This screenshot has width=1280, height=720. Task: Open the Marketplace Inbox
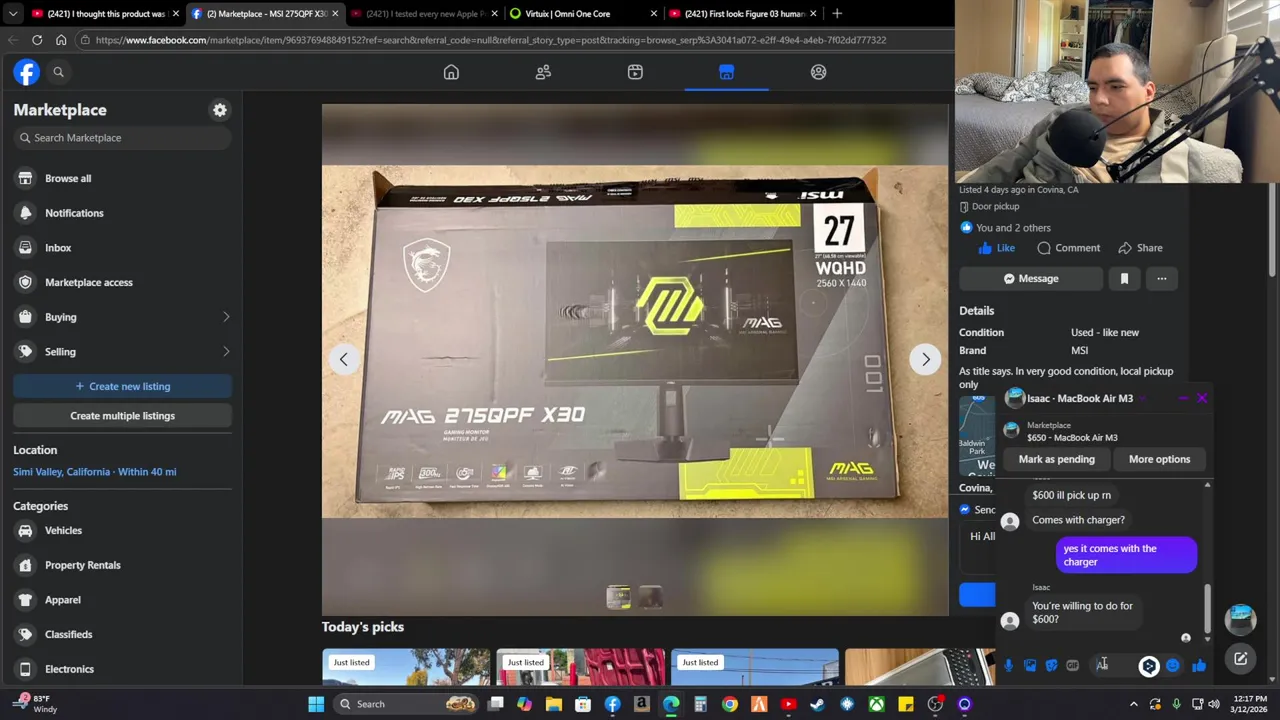[x=122, y=248]
